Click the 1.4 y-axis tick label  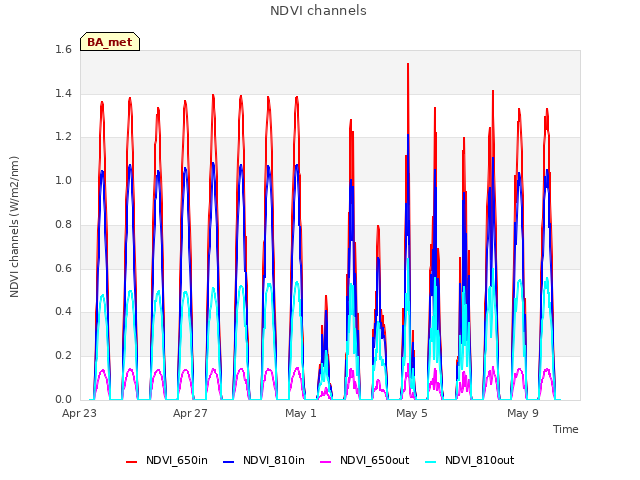(63, 93)
